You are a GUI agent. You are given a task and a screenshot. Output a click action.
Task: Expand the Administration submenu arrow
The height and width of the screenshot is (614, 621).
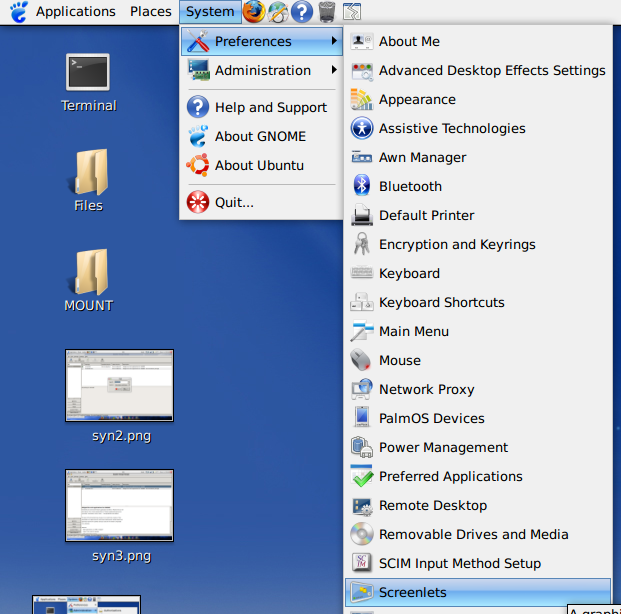[334, 70]
